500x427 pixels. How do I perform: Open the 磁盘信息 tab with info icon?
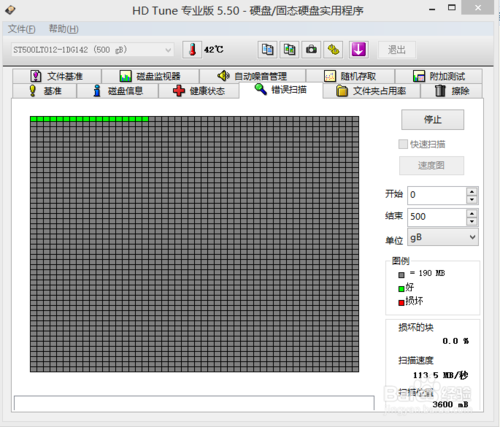[117, 91]
